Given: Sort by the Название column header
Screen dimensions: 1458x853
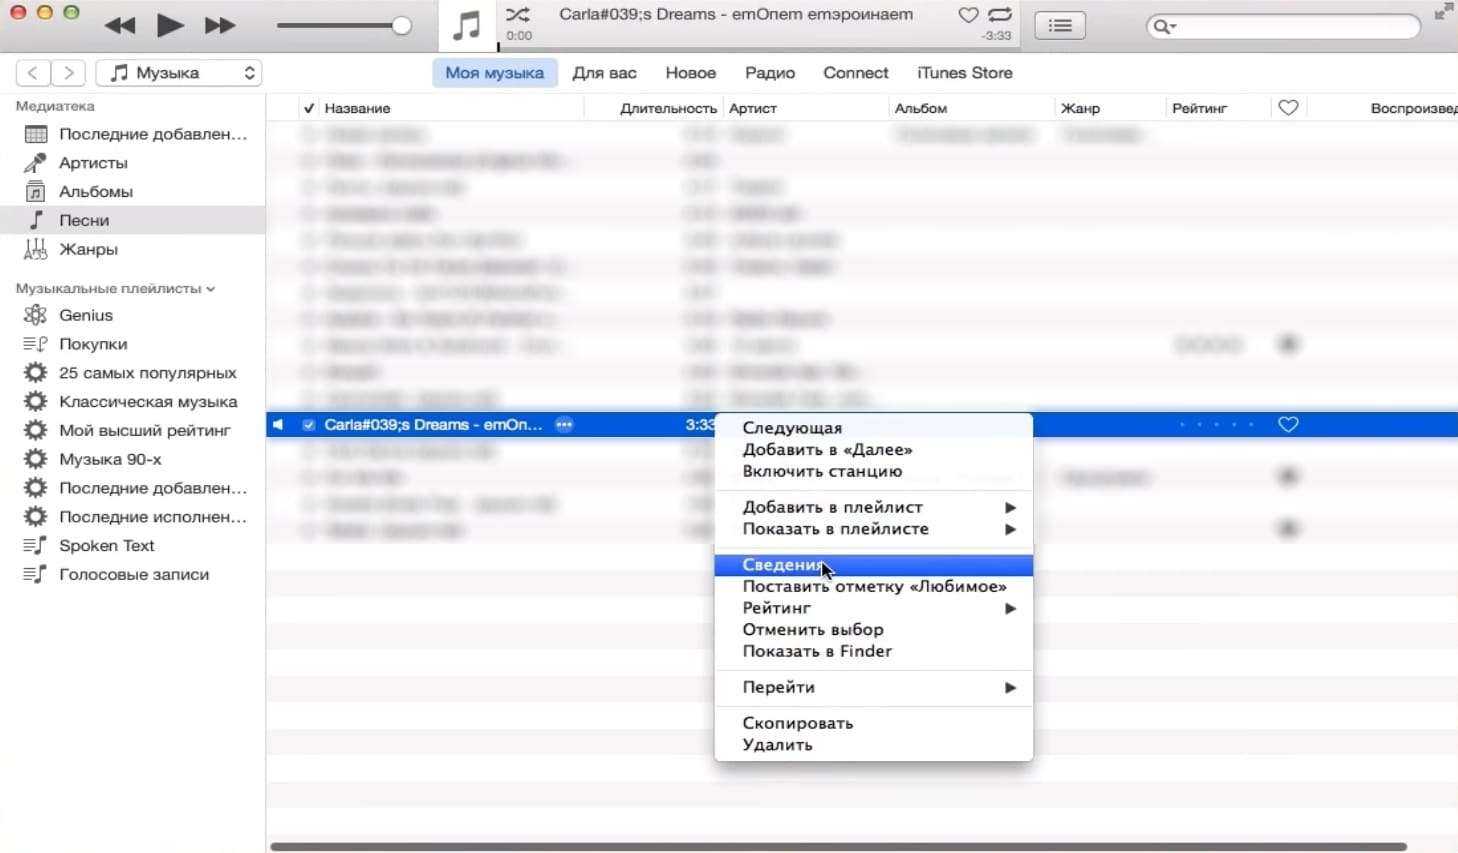Looking at the screenshot, I should coord(357,108).
